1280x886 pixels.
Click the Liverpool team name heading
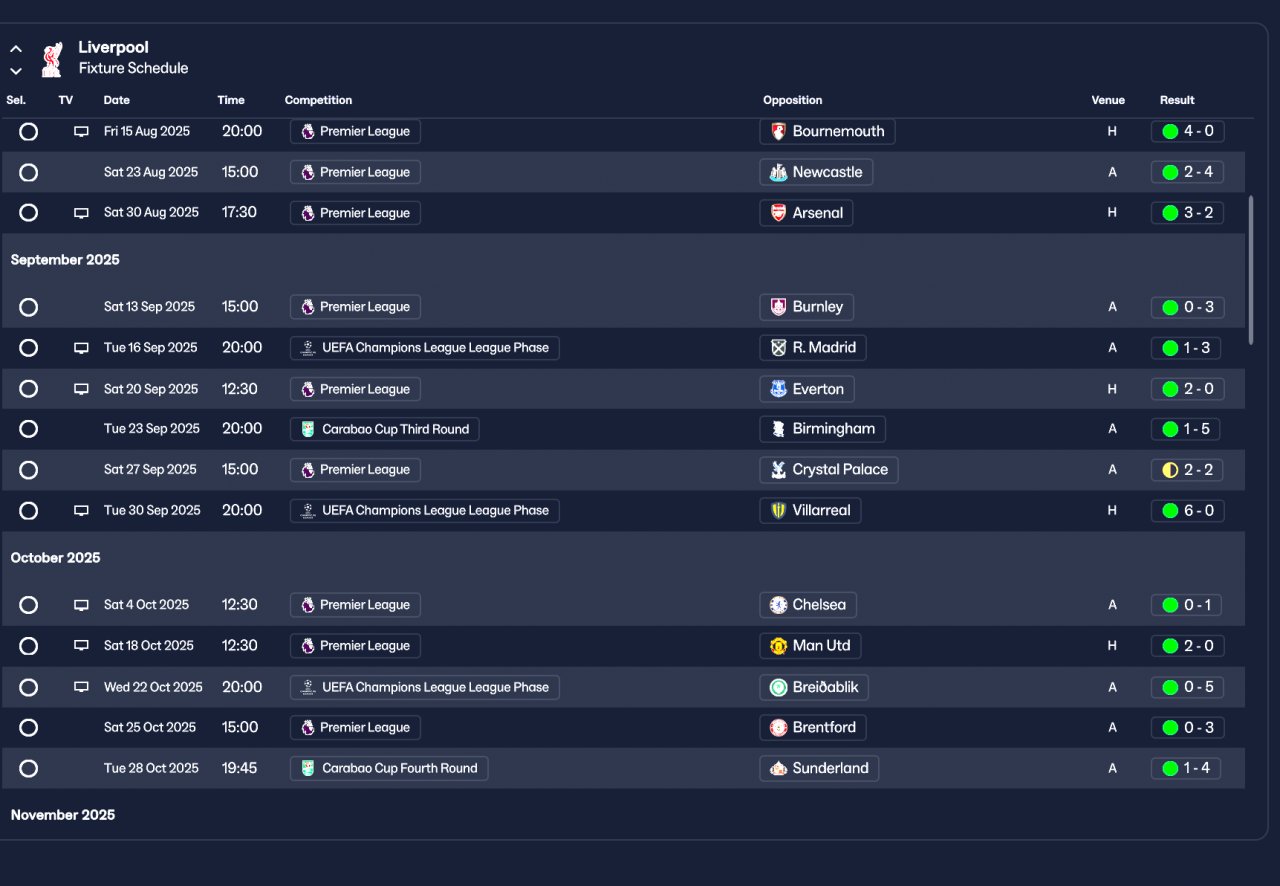[x=113, y=47]
